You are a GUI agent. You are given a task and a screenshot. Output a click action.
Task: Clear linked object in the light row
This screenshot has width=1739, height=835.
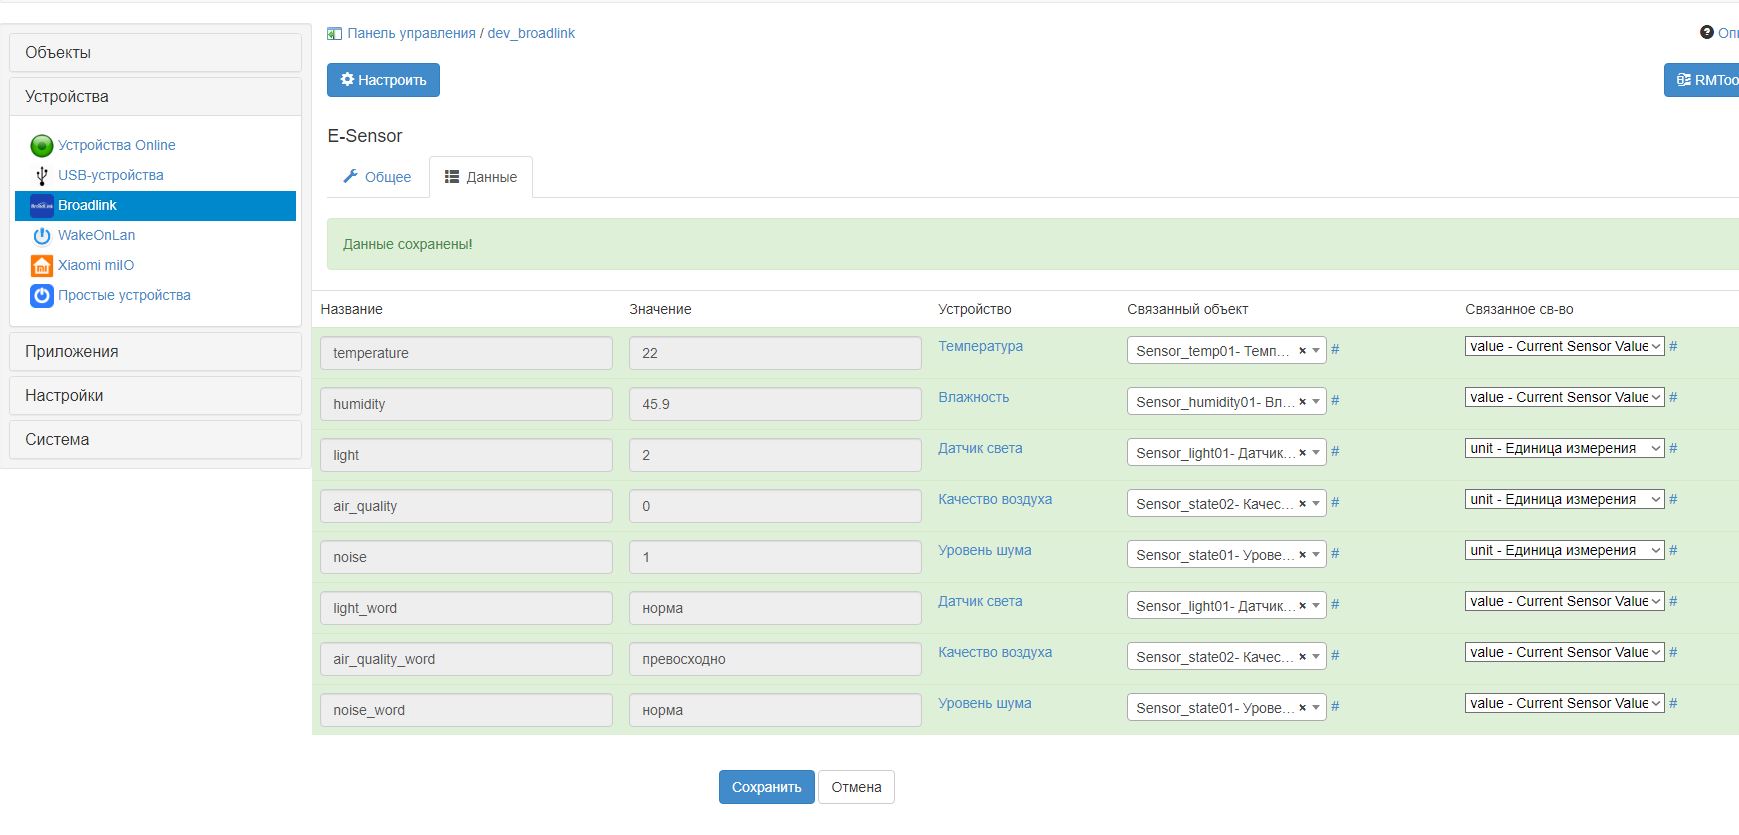pyautogui.click(x=1302, y=453)
